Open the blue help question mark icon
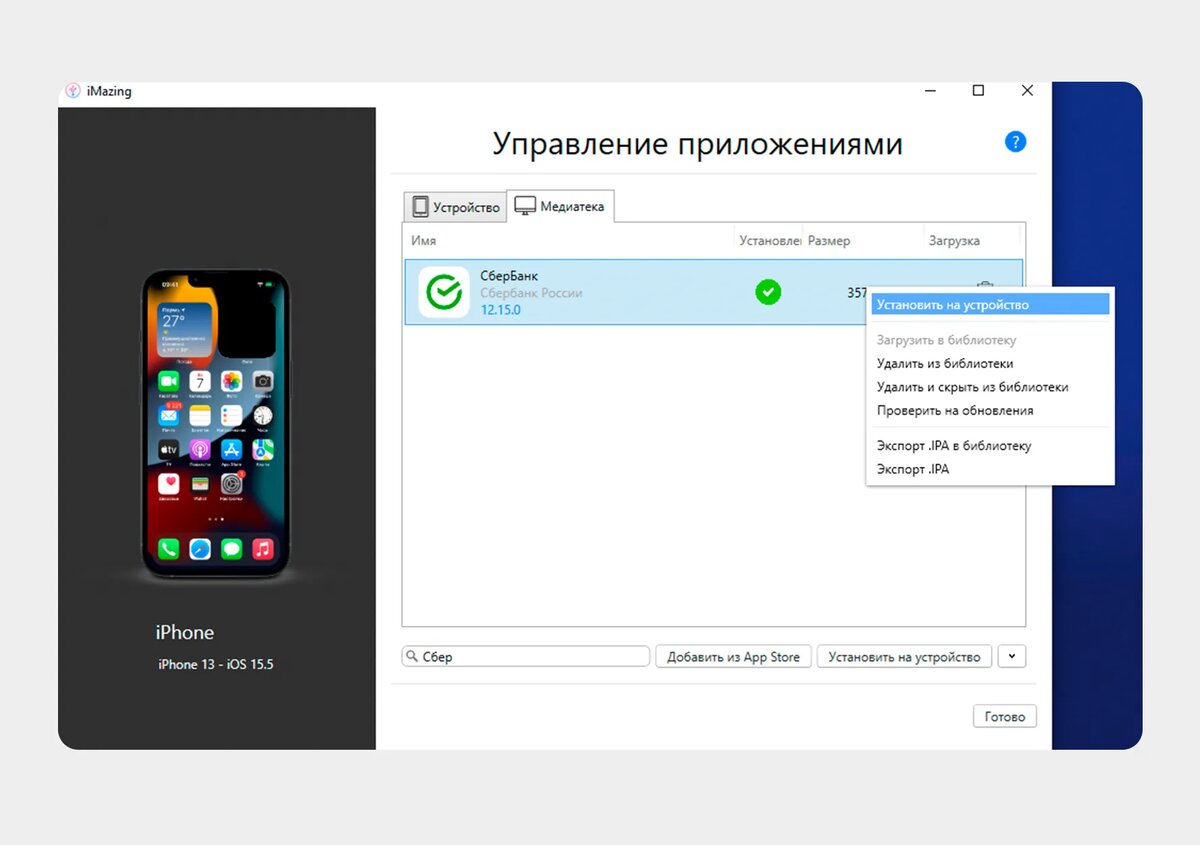The height and width of the screenshot is (845, 1200). 1015,142
